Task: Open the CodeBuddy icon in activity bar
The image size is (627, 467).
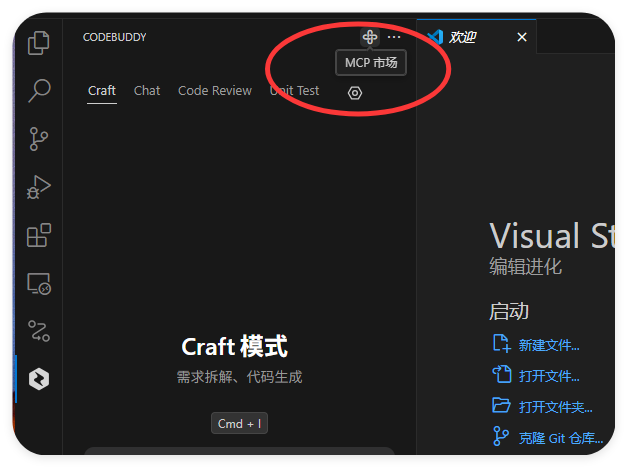Action: tap(39, 379)
